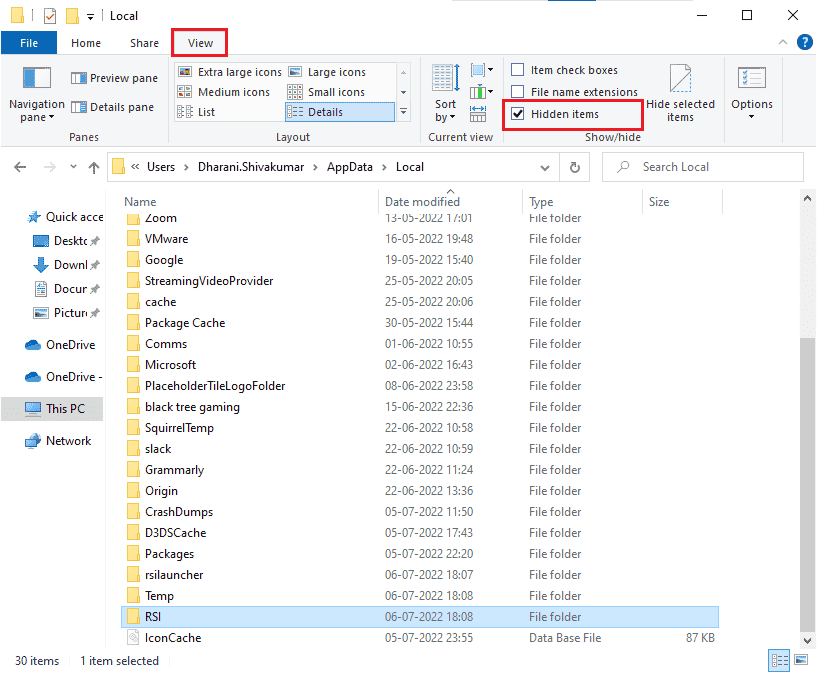Image resolution: width=817 pixels, height=673 pixels.
Task: Choose Large icons layout
Action: pyautogui.click(x=327, y=72)
